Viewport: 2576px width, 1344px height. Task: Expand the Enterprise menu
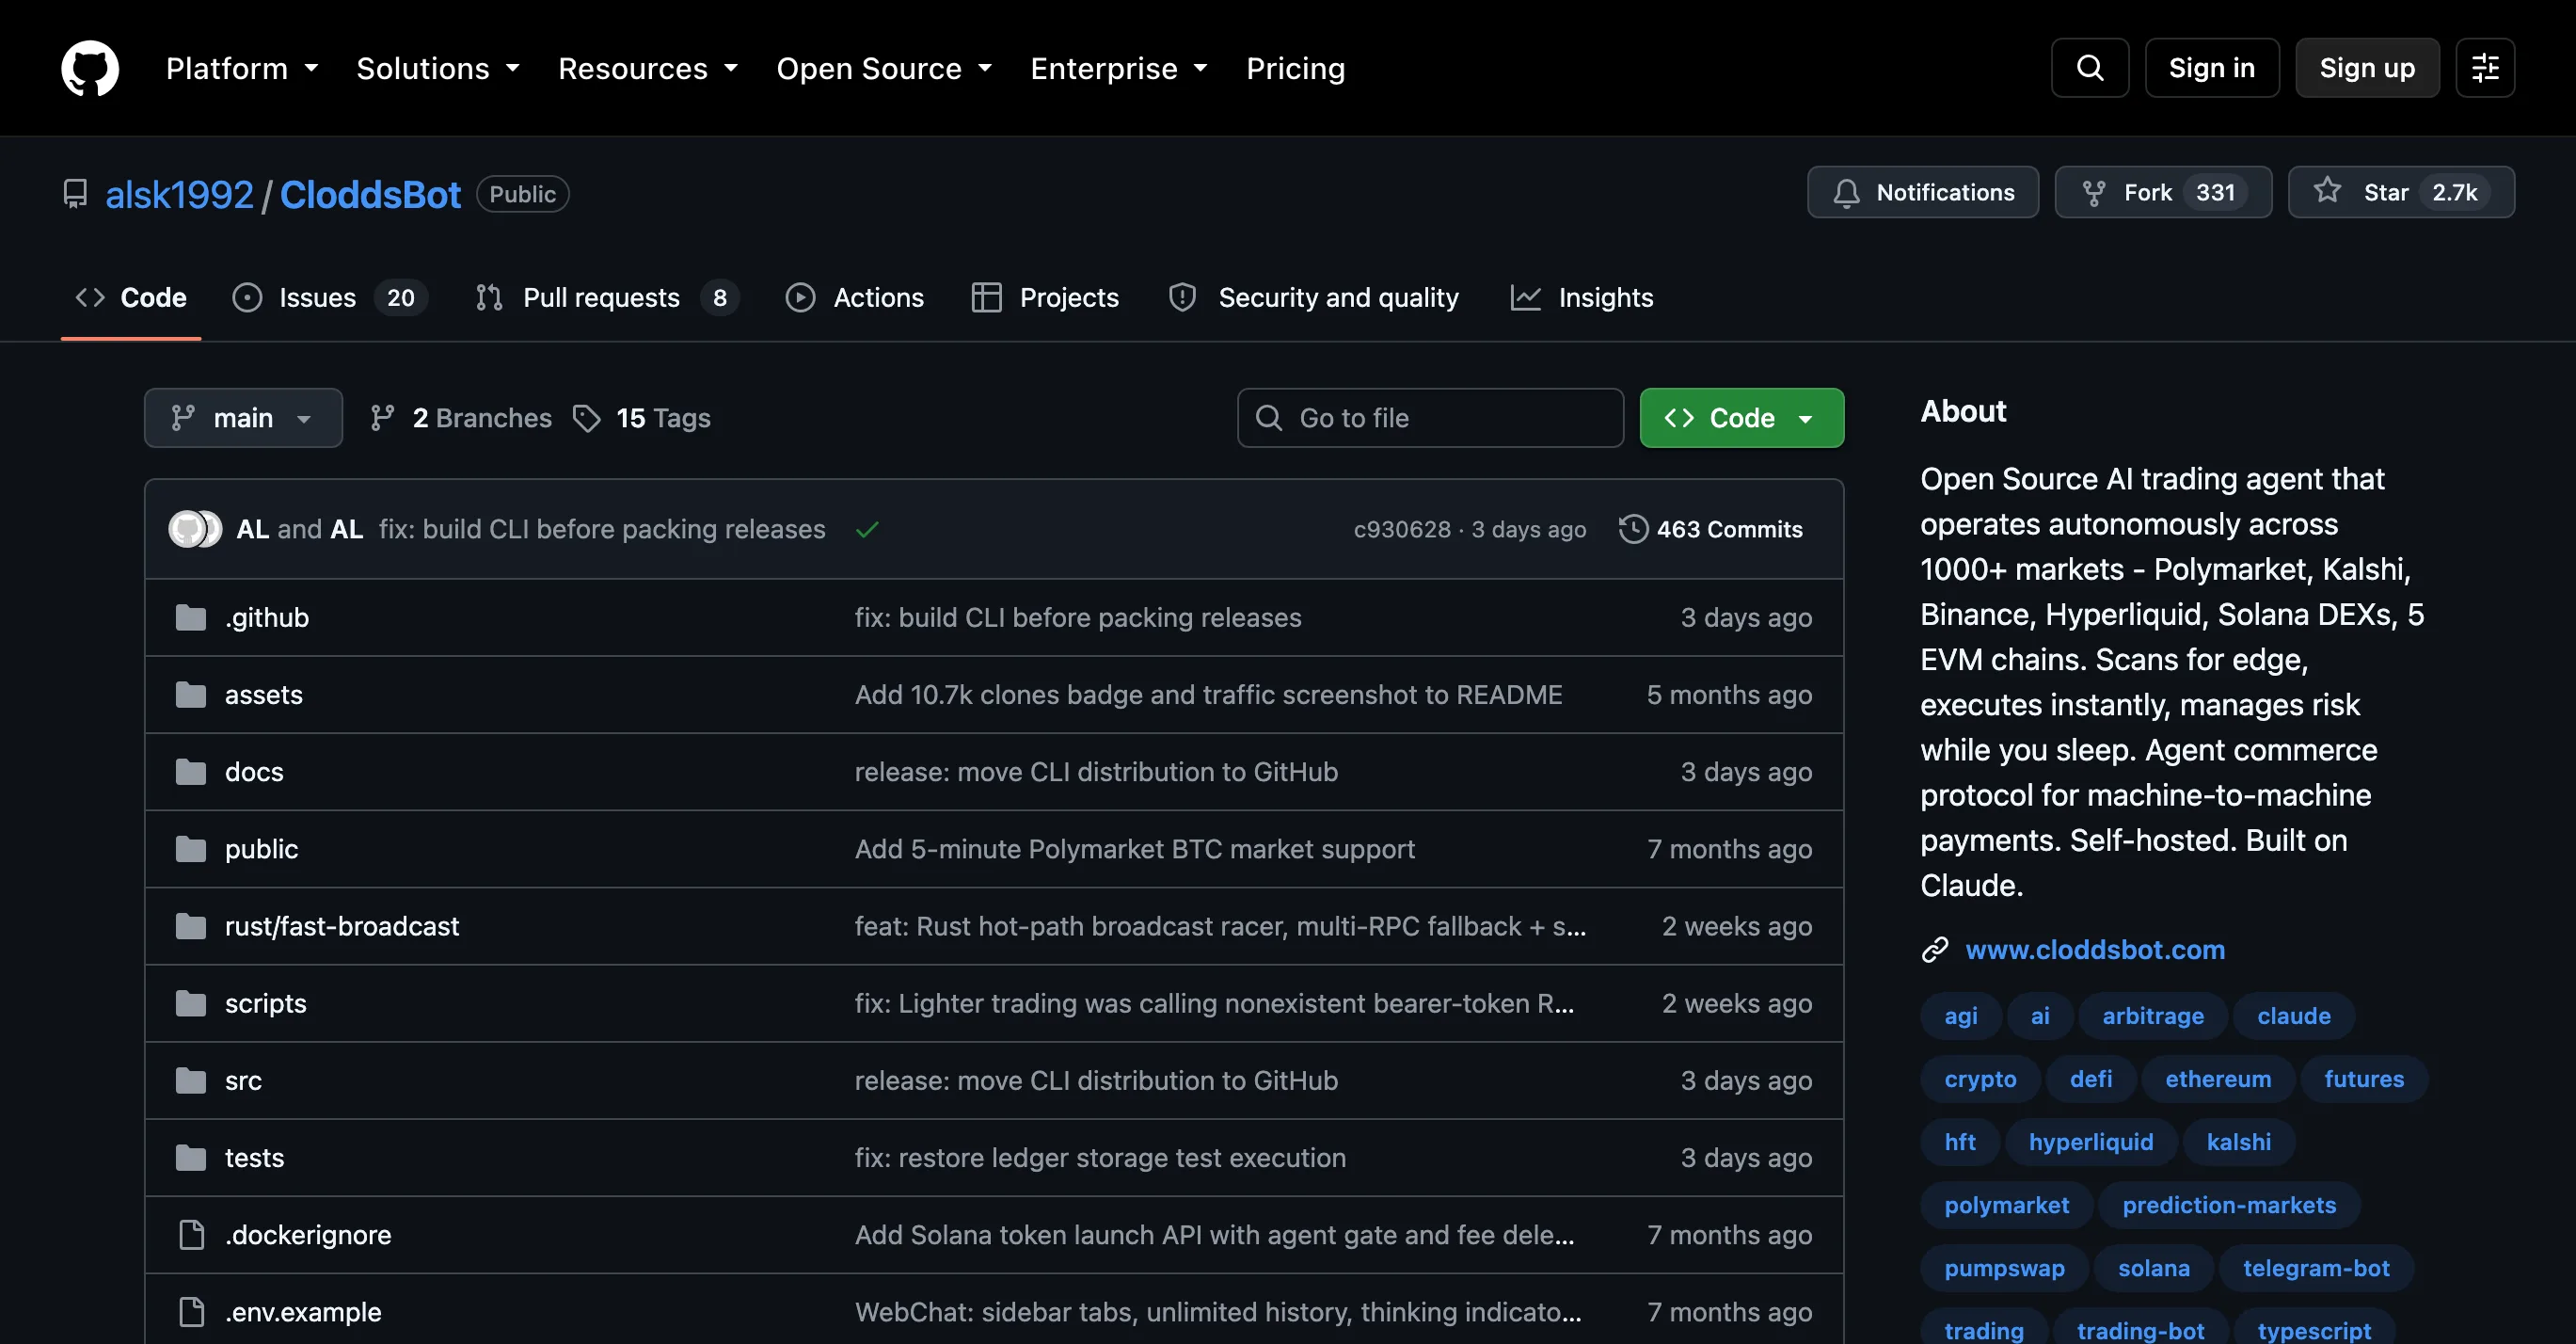pyautogui.click(x=1119, y=68)
